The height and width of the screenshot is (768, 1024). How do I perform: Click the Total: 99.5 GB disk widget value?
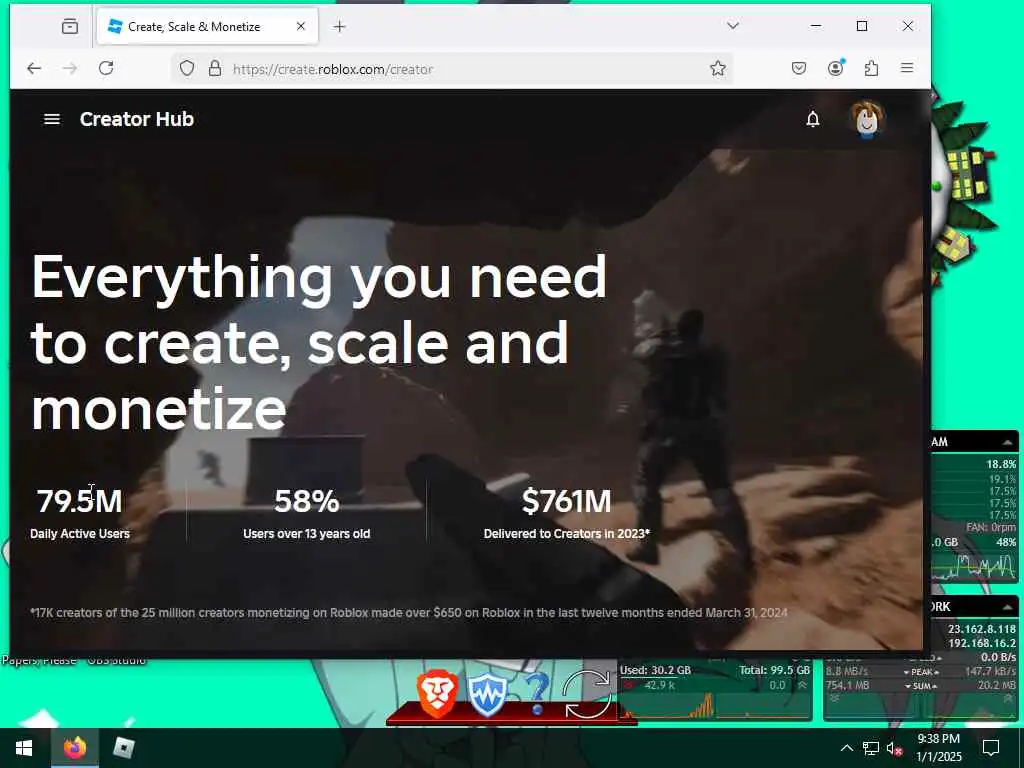point(775,670)
